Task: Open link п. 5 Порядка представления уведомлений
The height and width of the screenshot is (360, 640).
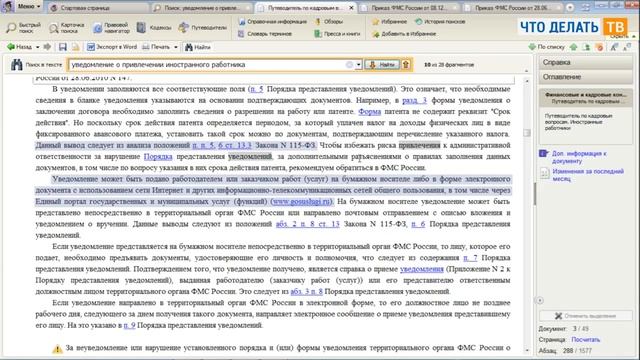Action: pyautogui.click(x=256, y=89)
